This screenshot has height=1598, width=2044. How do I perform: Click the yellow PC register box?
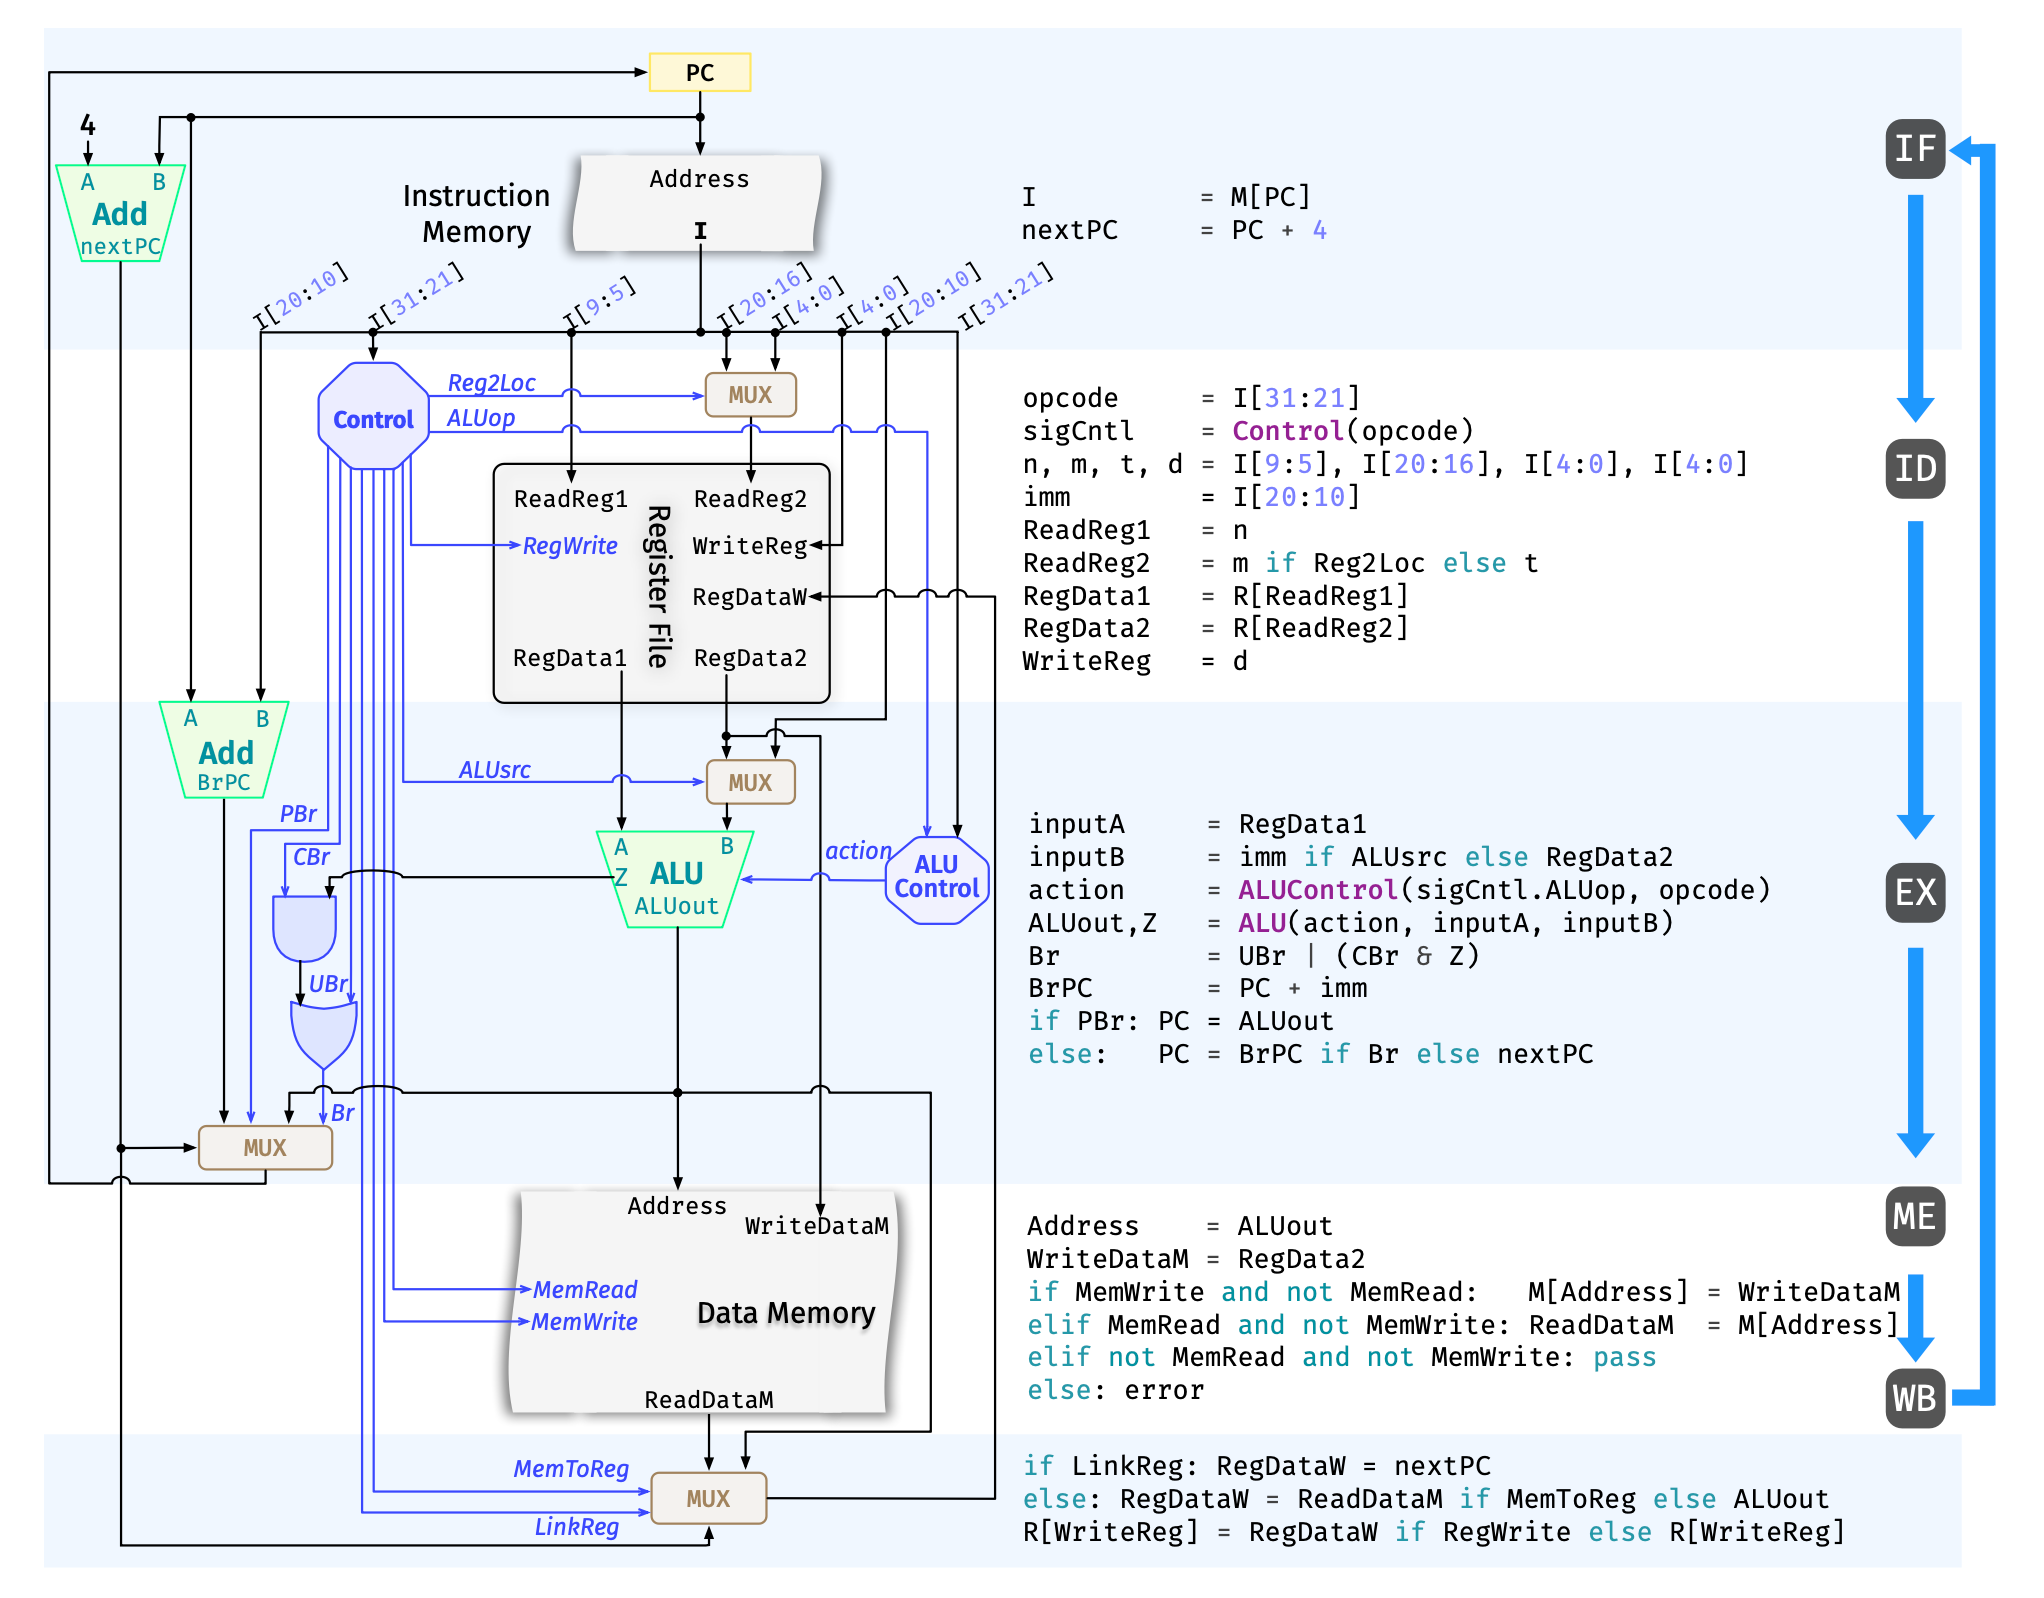click(699, 72)
